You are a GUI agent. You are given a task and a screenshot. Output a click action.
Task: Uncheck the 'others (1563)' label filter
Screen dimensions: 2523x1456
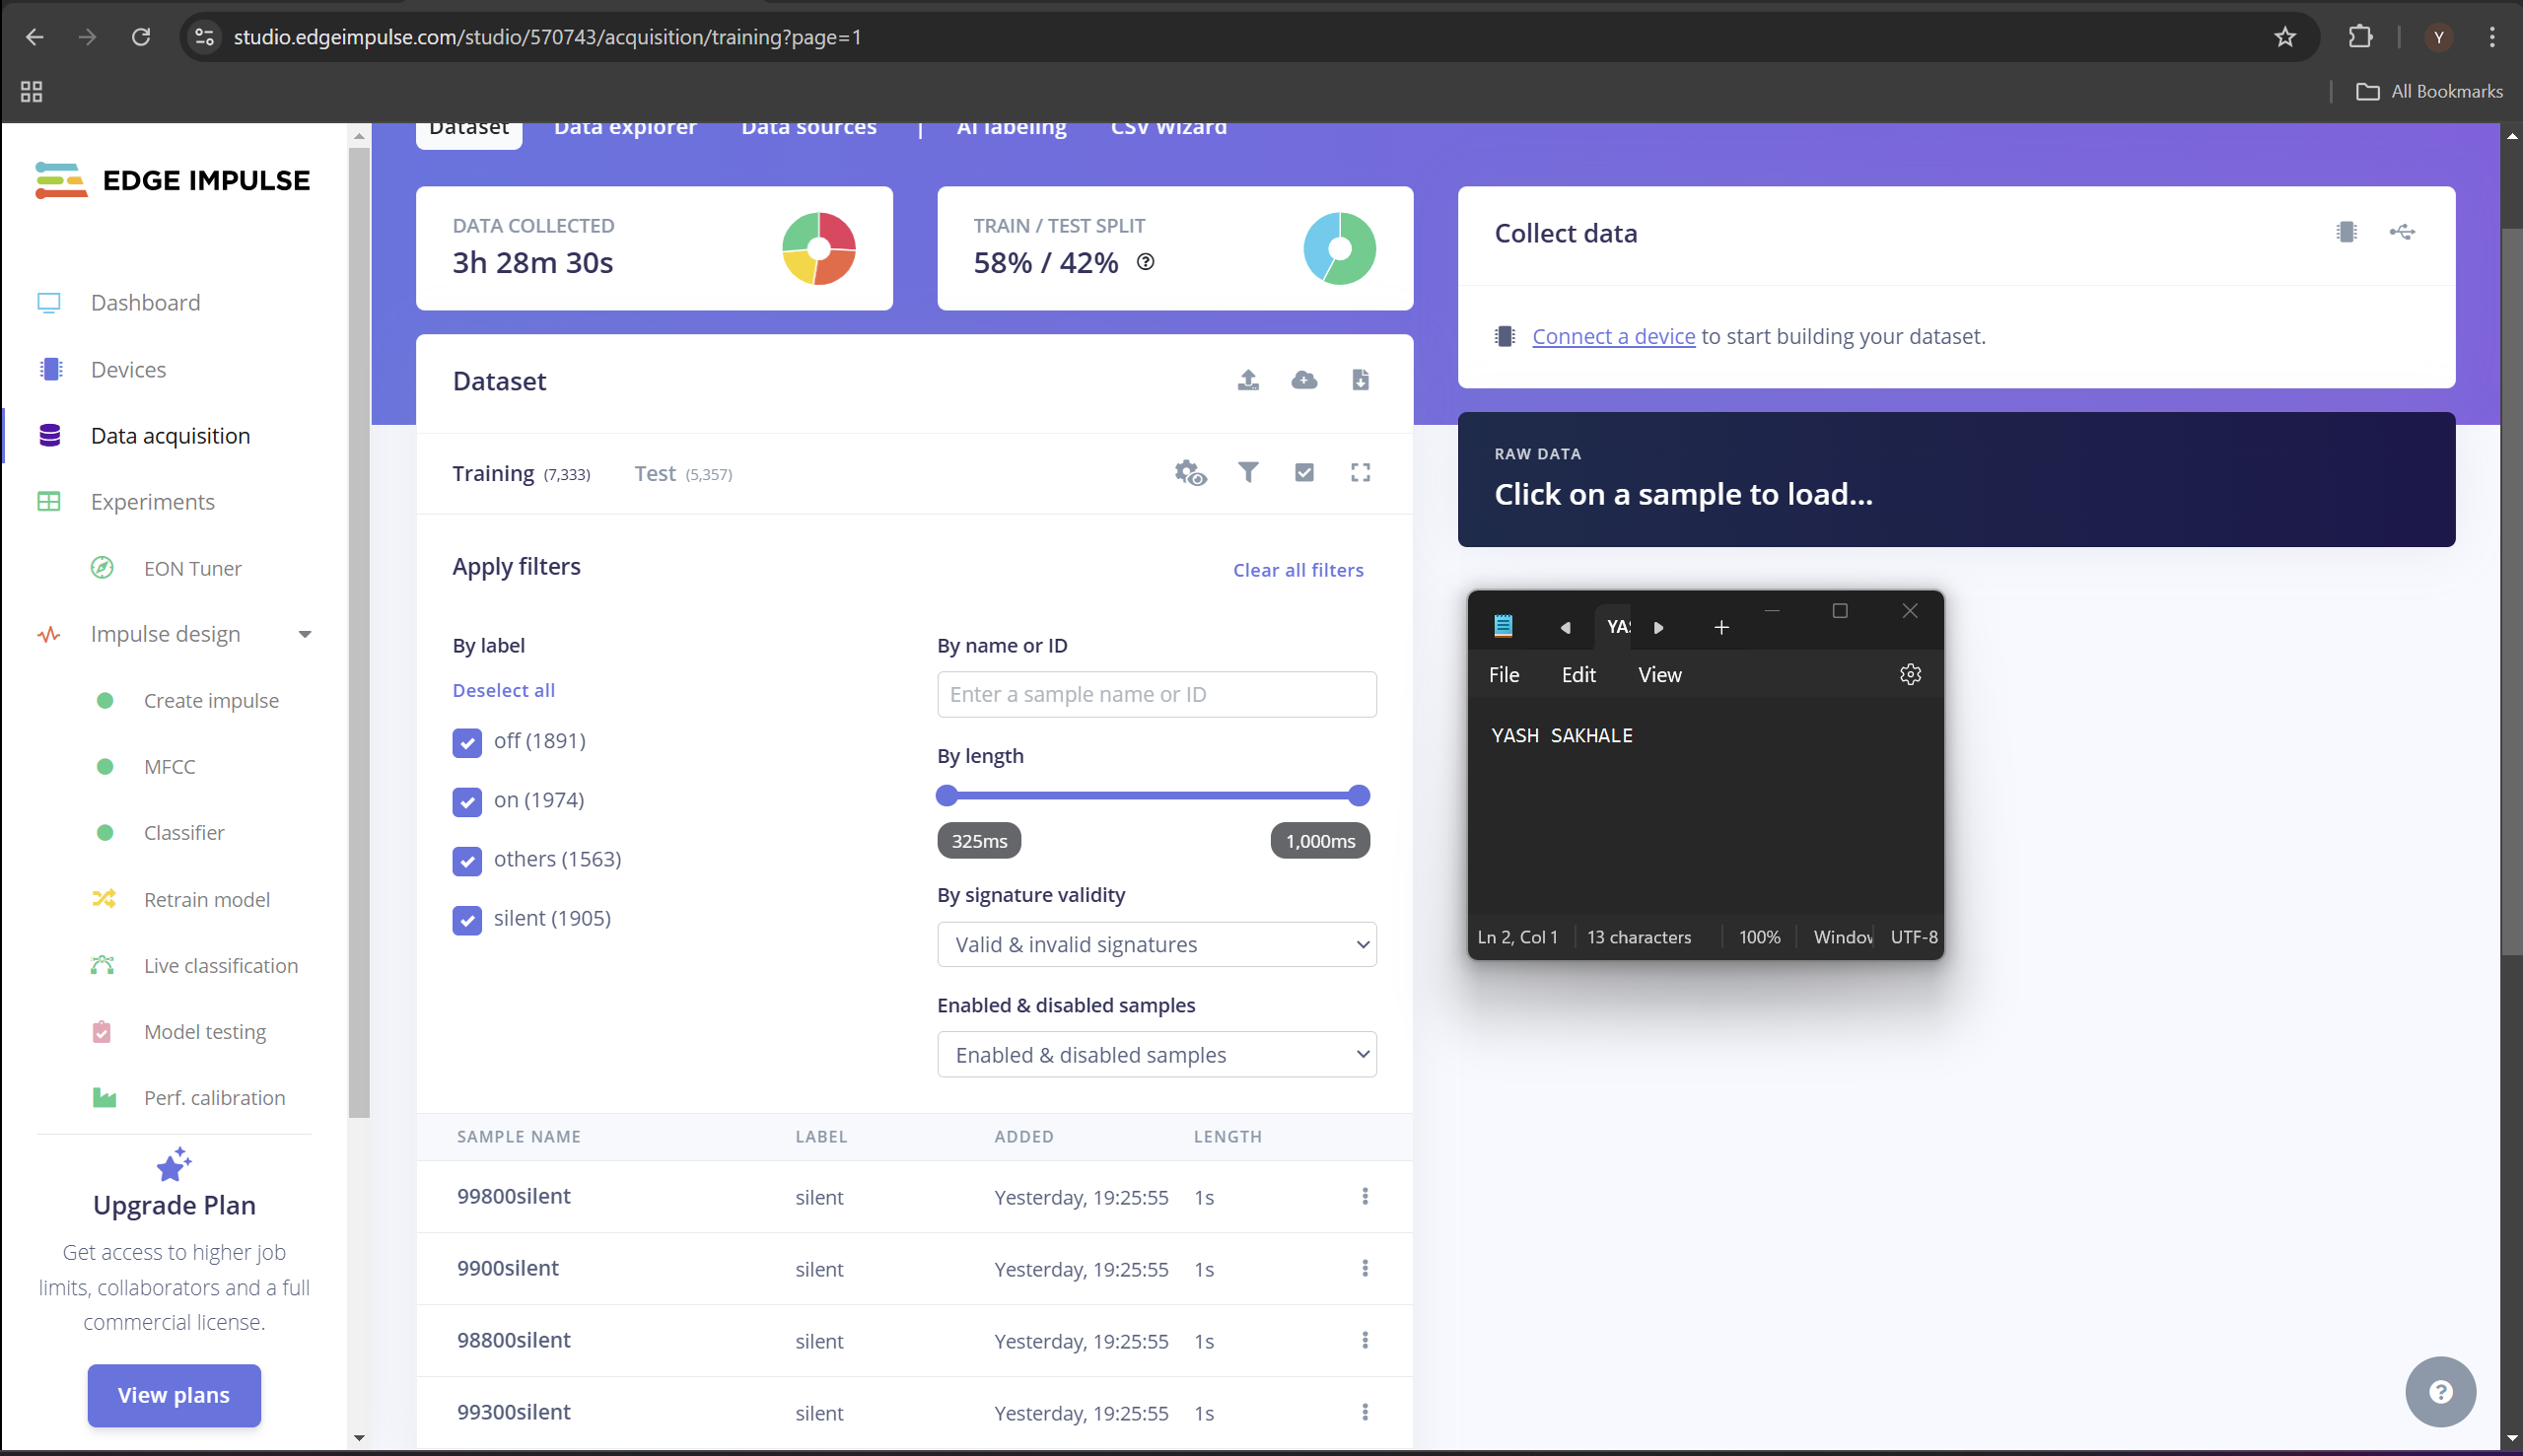click(x=467, y=861)
